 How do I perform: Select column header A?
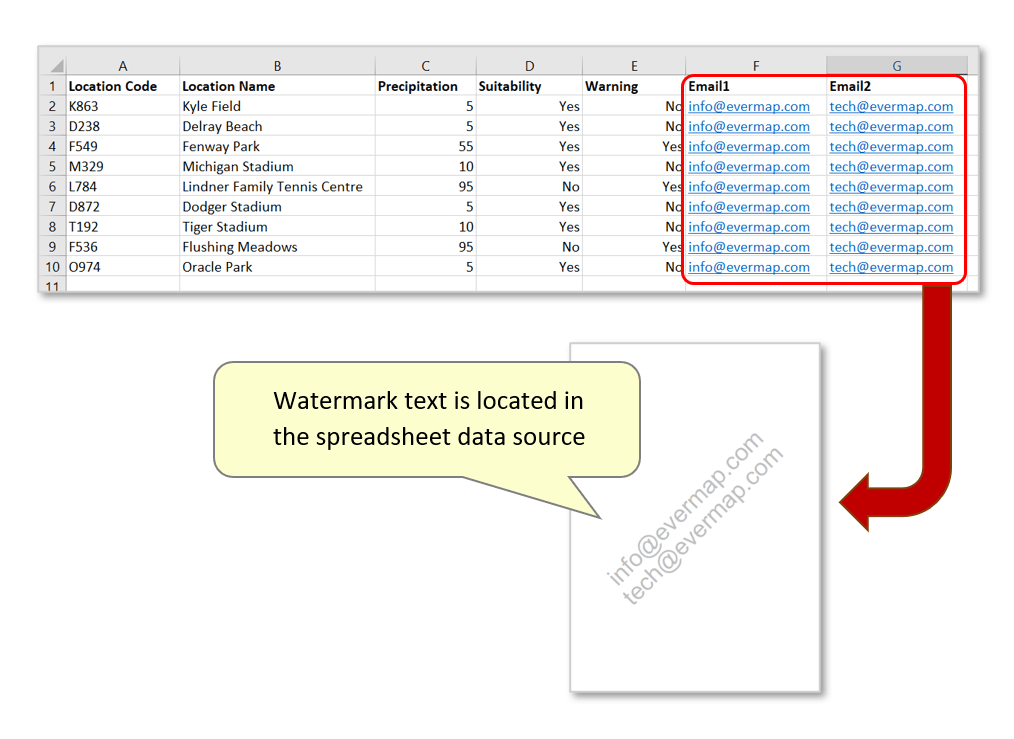point(122,64)
